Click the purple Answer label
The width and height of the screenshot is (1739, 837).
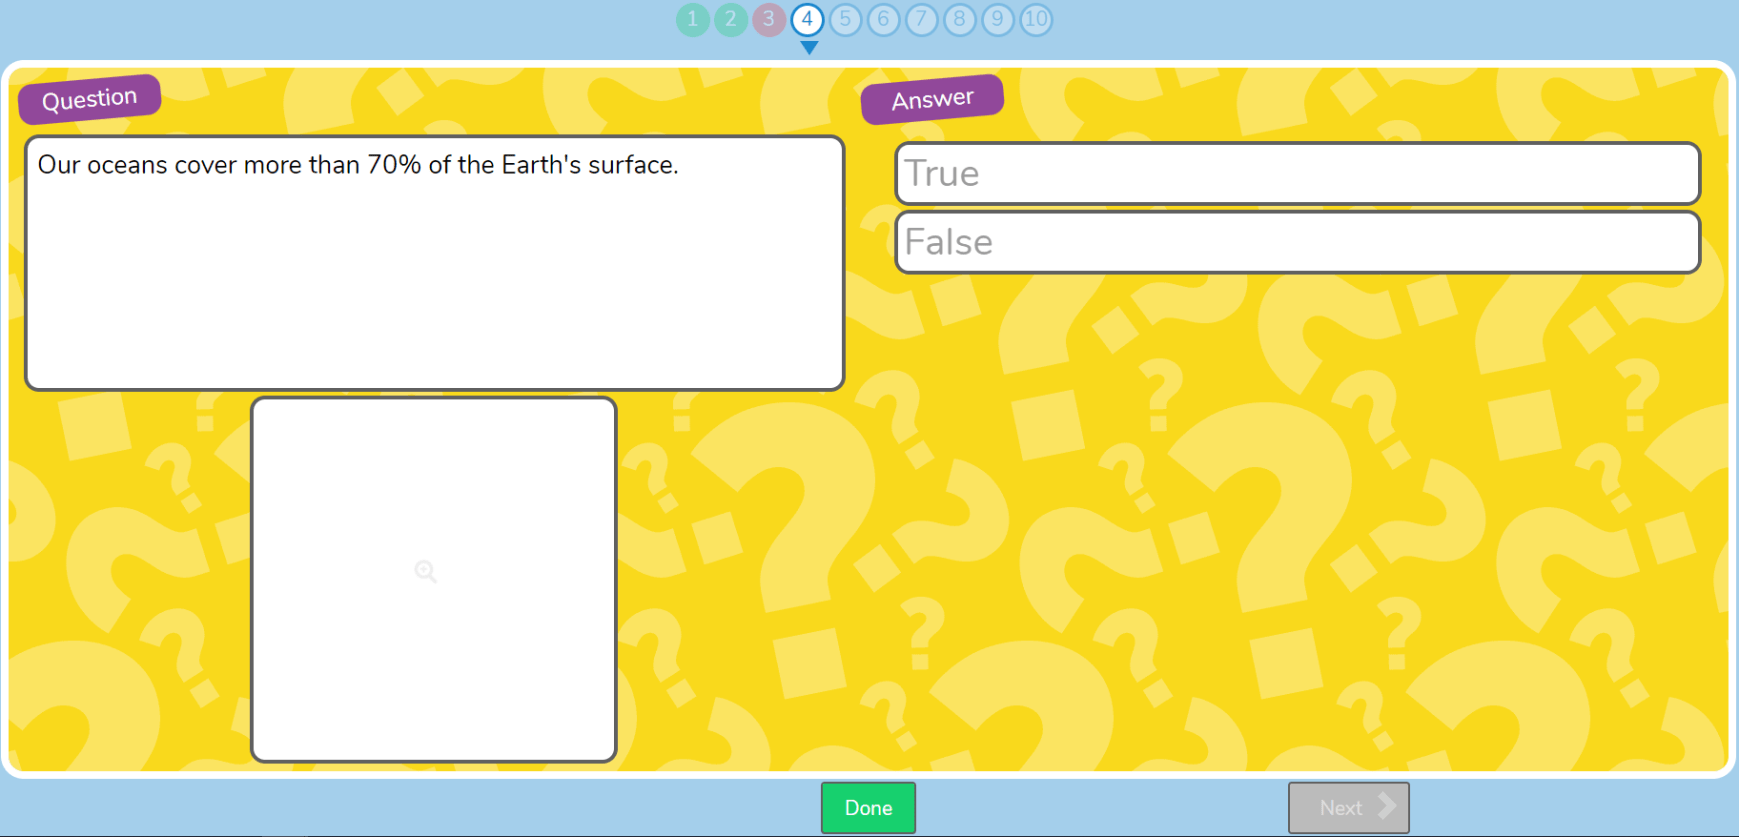932,99
